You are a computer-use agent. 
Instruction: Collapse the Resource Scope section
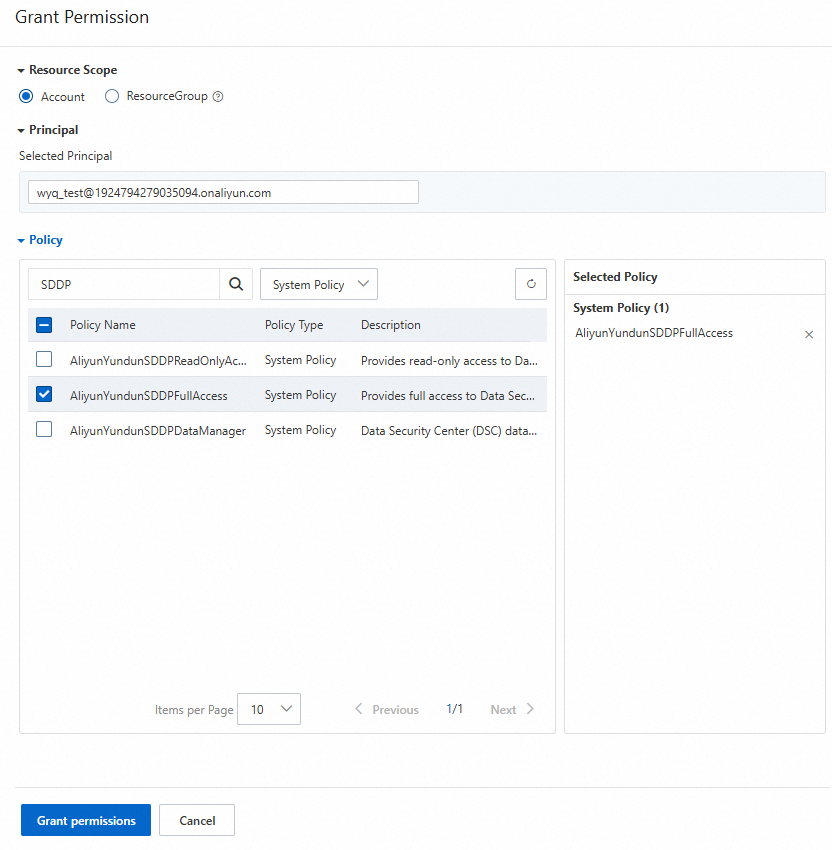(67, 70)
